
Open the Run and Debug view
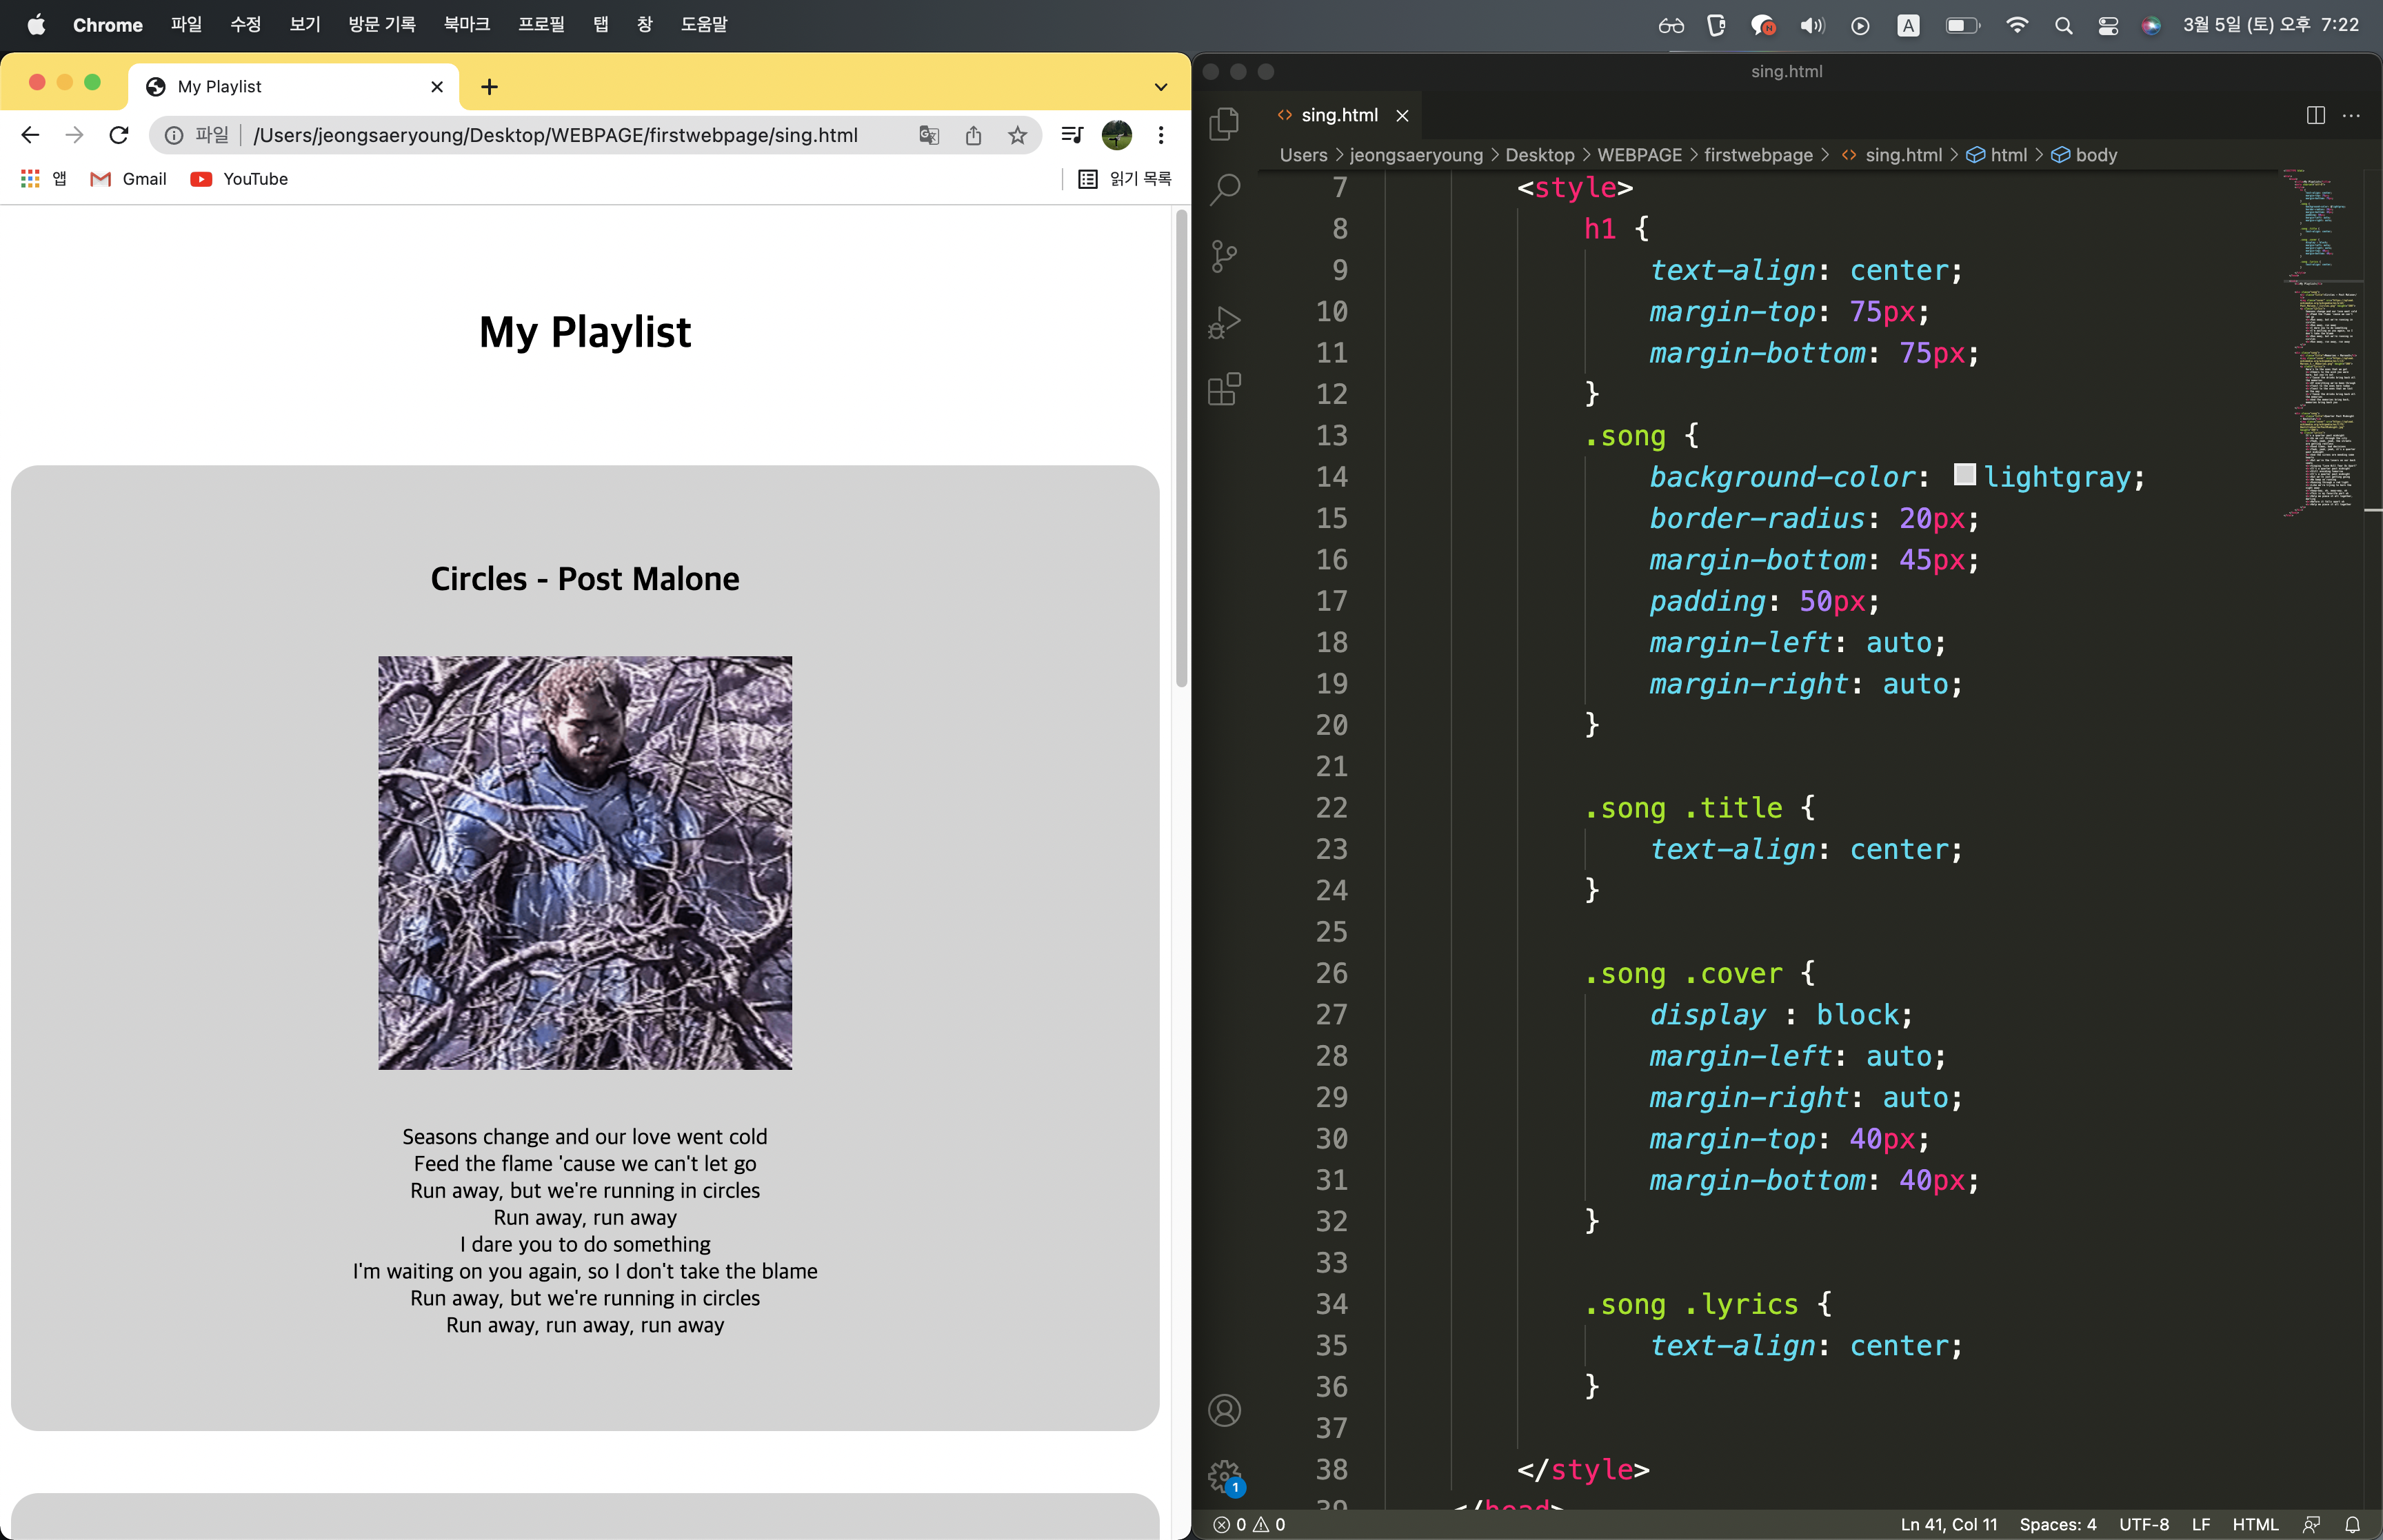point(1224,322)
